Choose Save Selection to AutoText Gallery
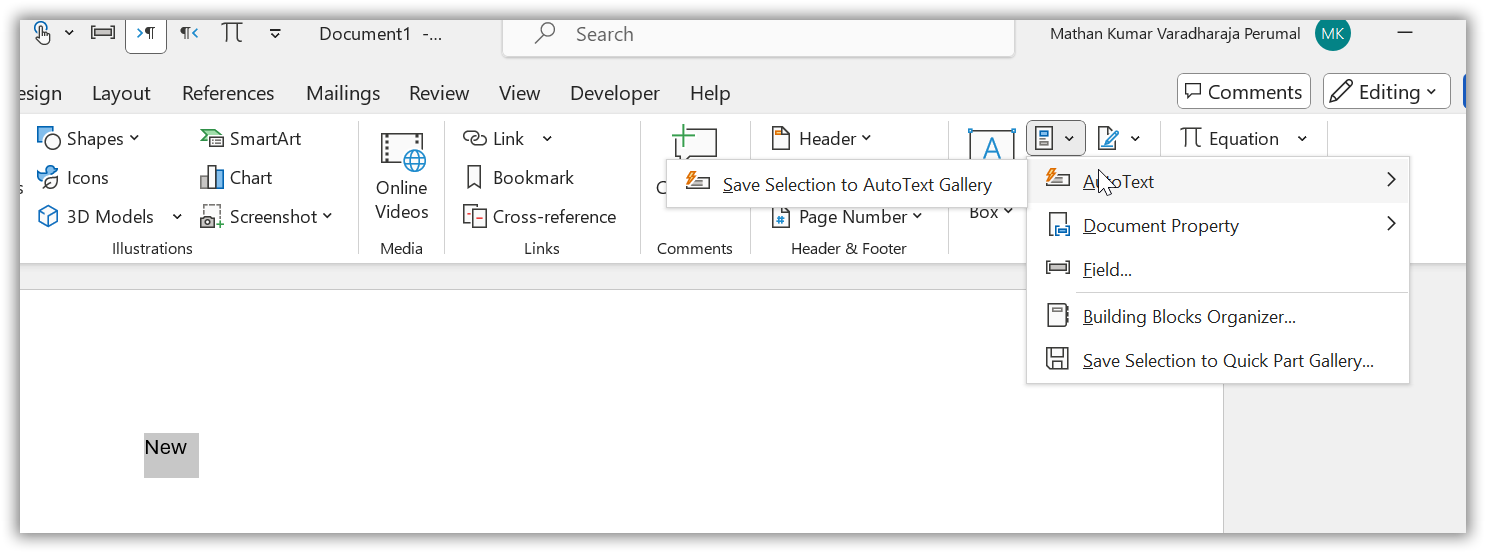The width and height of the screenshot is (1486, 553). coord(856,185)
